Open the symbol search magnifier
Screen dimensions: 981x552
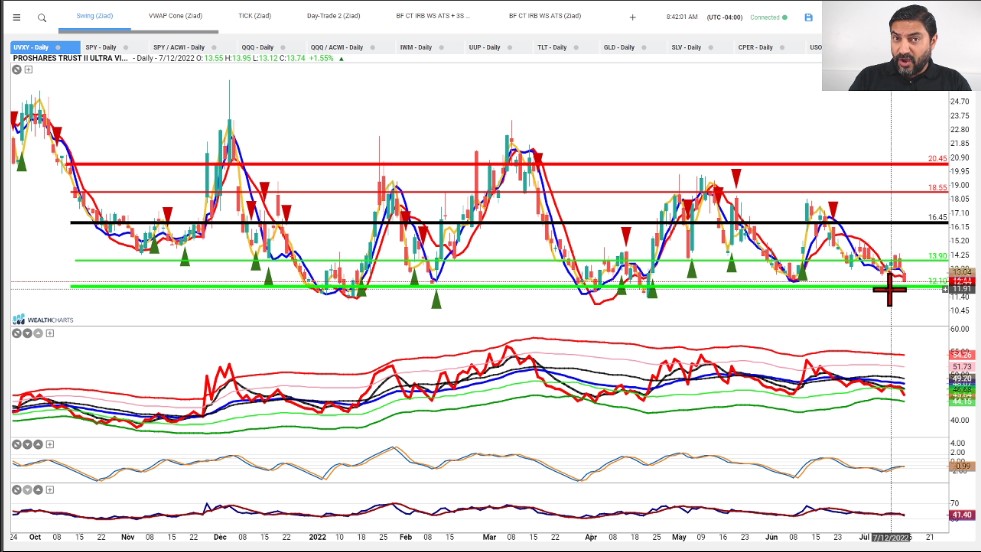coord(42,18)
